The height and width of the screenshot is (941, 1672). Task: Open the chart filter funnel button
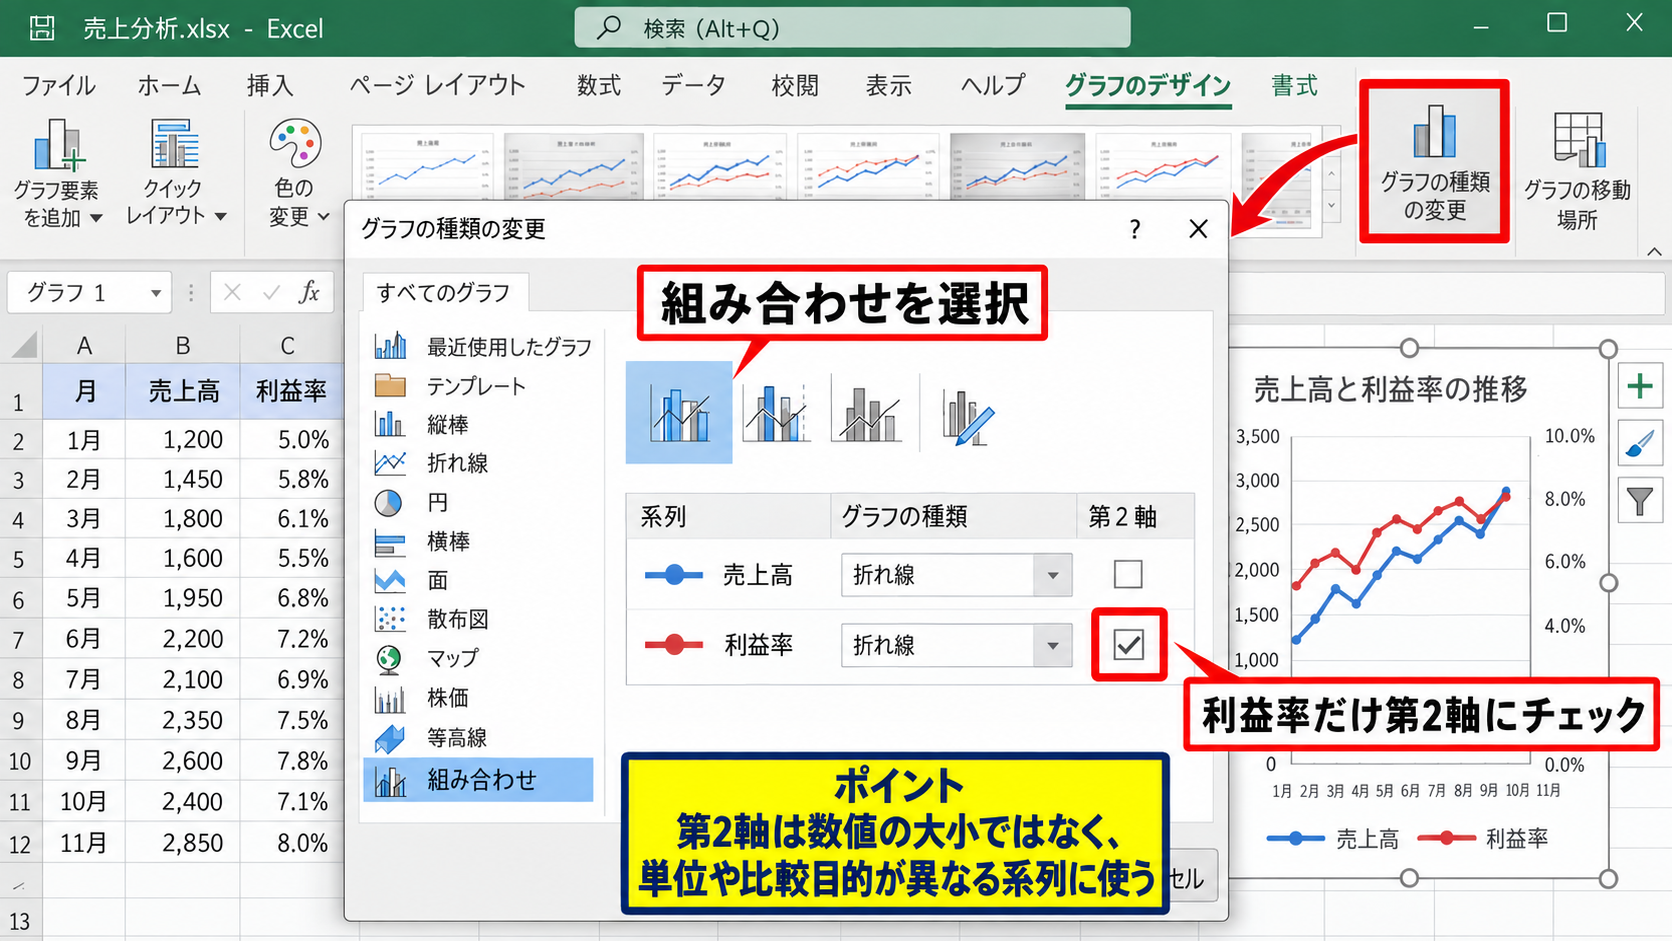point(1640,501)
